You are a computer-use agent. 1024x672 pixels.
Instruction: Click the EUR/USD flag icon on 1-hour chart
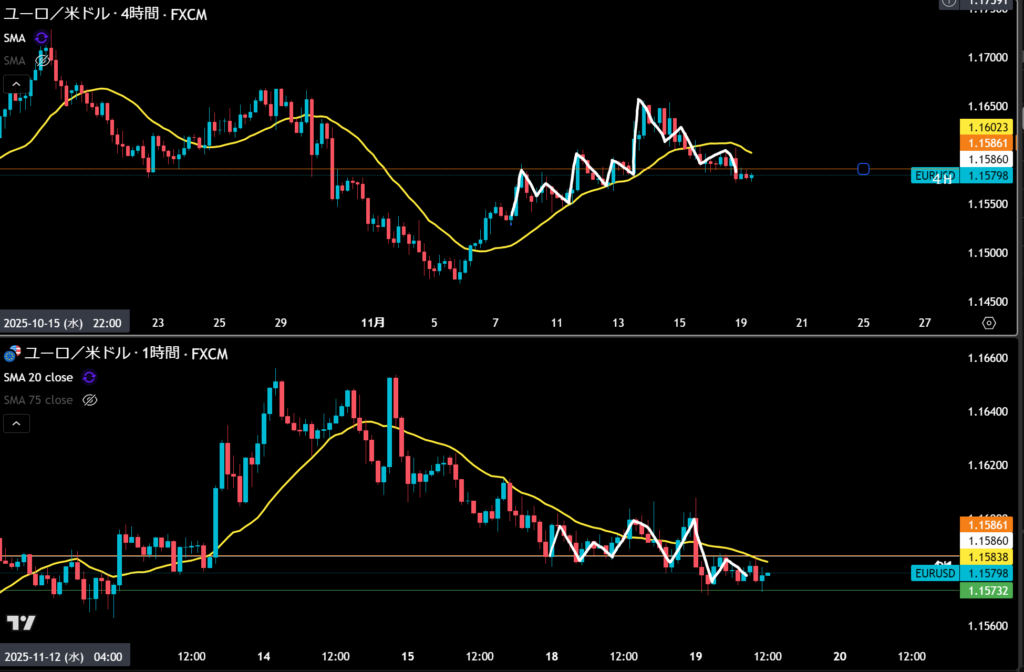(x=12, y=353)
